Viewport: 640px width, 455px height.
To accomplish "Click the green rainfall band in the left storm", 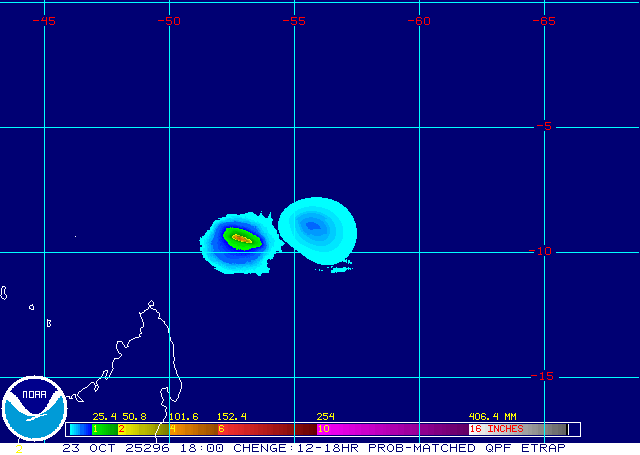I will tap(230, 235).
